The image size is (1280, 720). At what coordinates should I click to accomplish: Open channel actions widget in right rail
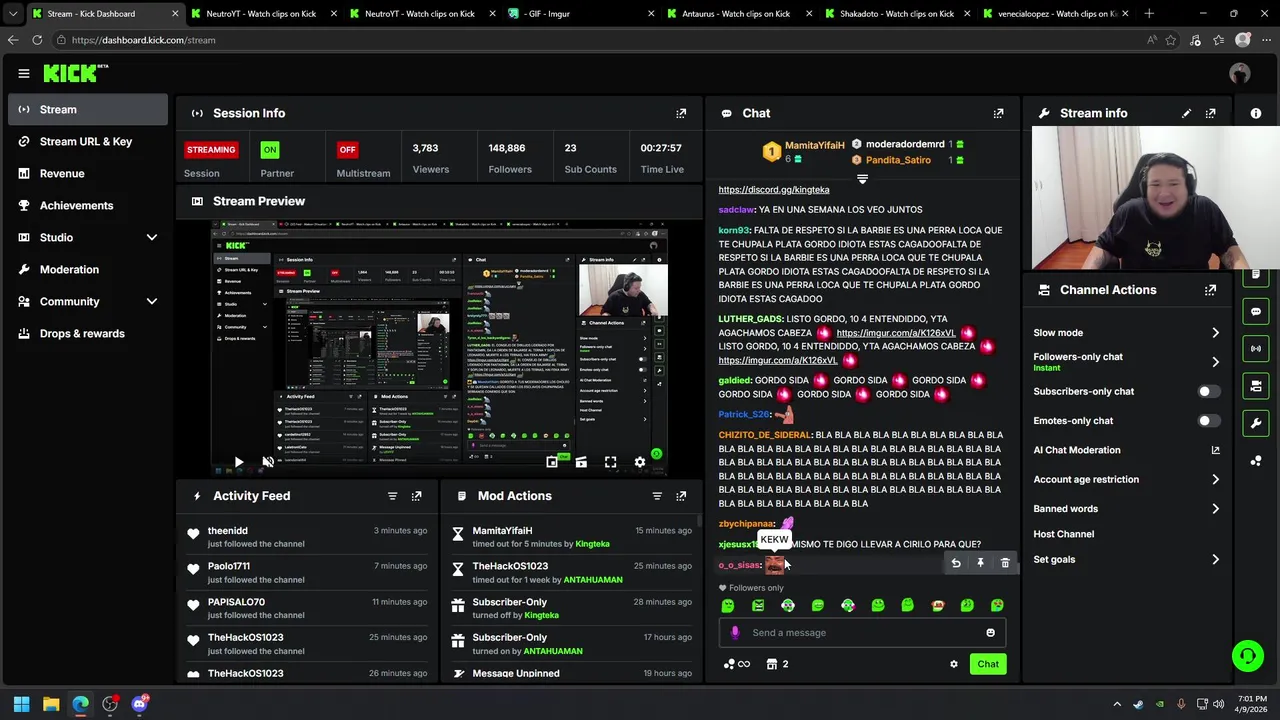(x=1256, y=386)
